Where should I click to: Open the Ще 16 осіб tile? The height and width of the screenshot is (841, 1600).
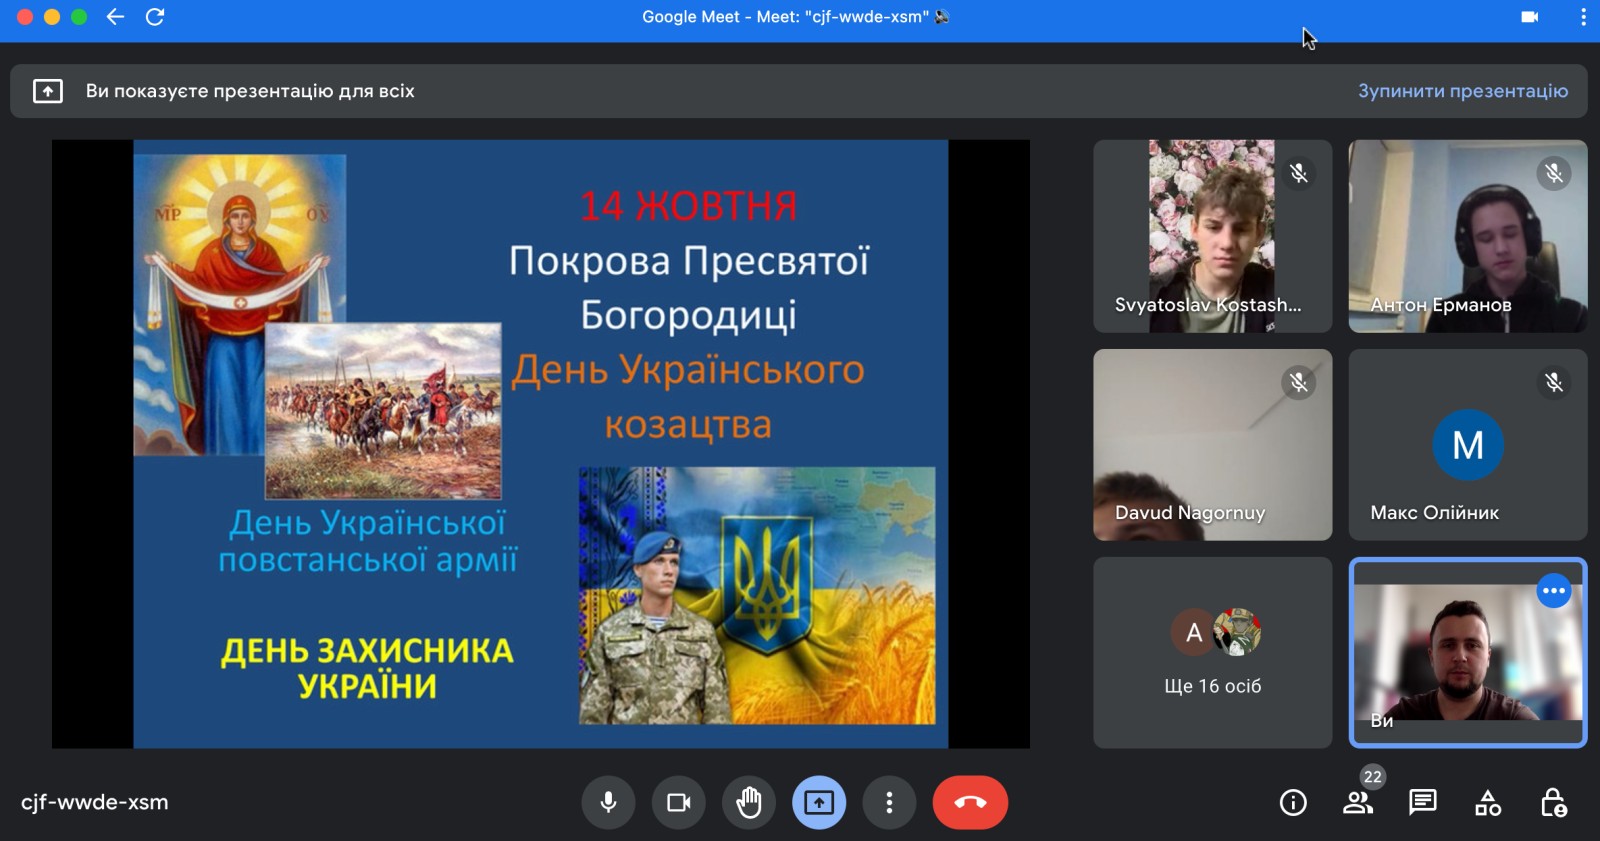pos(1212,653)
